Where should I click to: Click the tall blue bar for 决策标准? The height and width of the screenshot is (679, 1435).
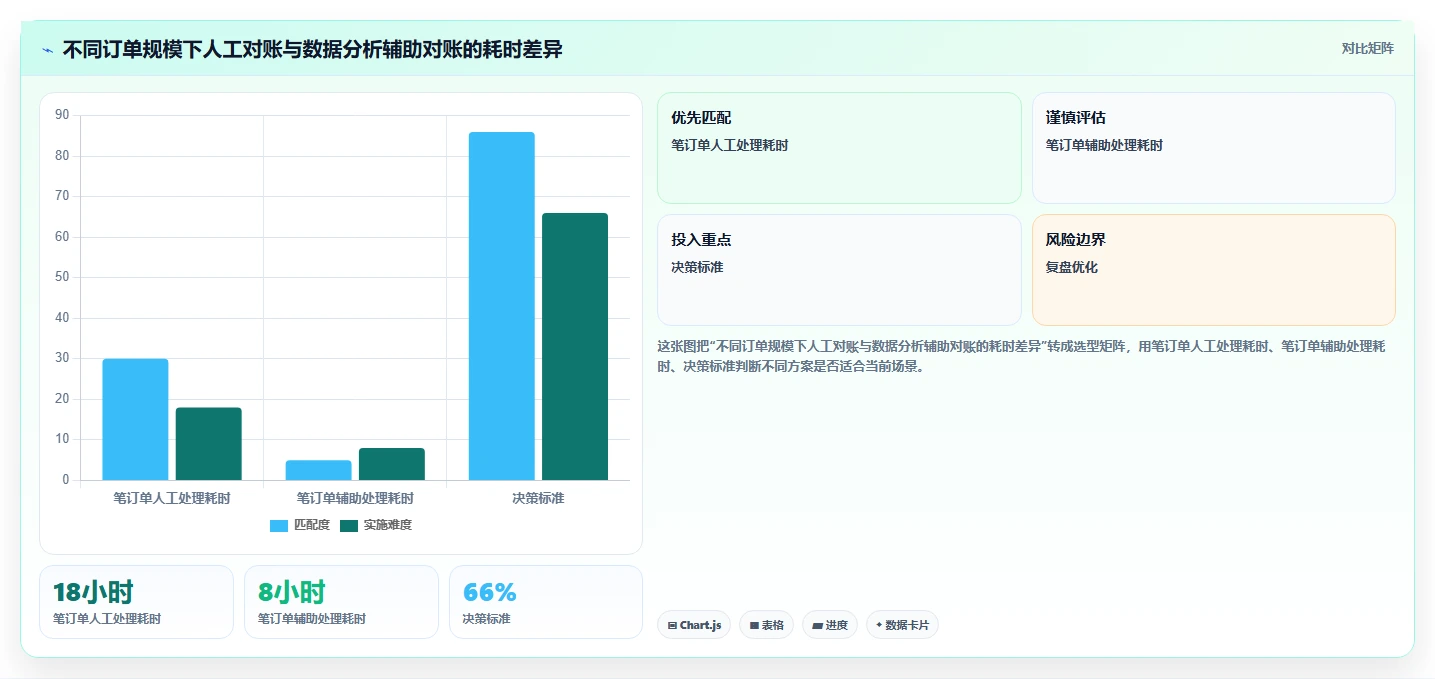pyautogui.click(x=502, y=306)
